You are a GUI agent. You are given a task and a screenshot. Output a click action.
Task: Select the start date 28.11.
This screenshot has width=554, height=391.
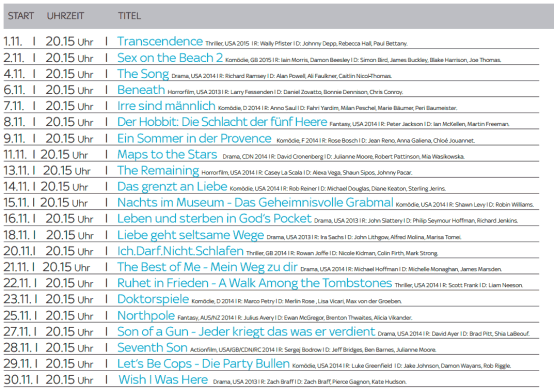[x=18, y=348]
